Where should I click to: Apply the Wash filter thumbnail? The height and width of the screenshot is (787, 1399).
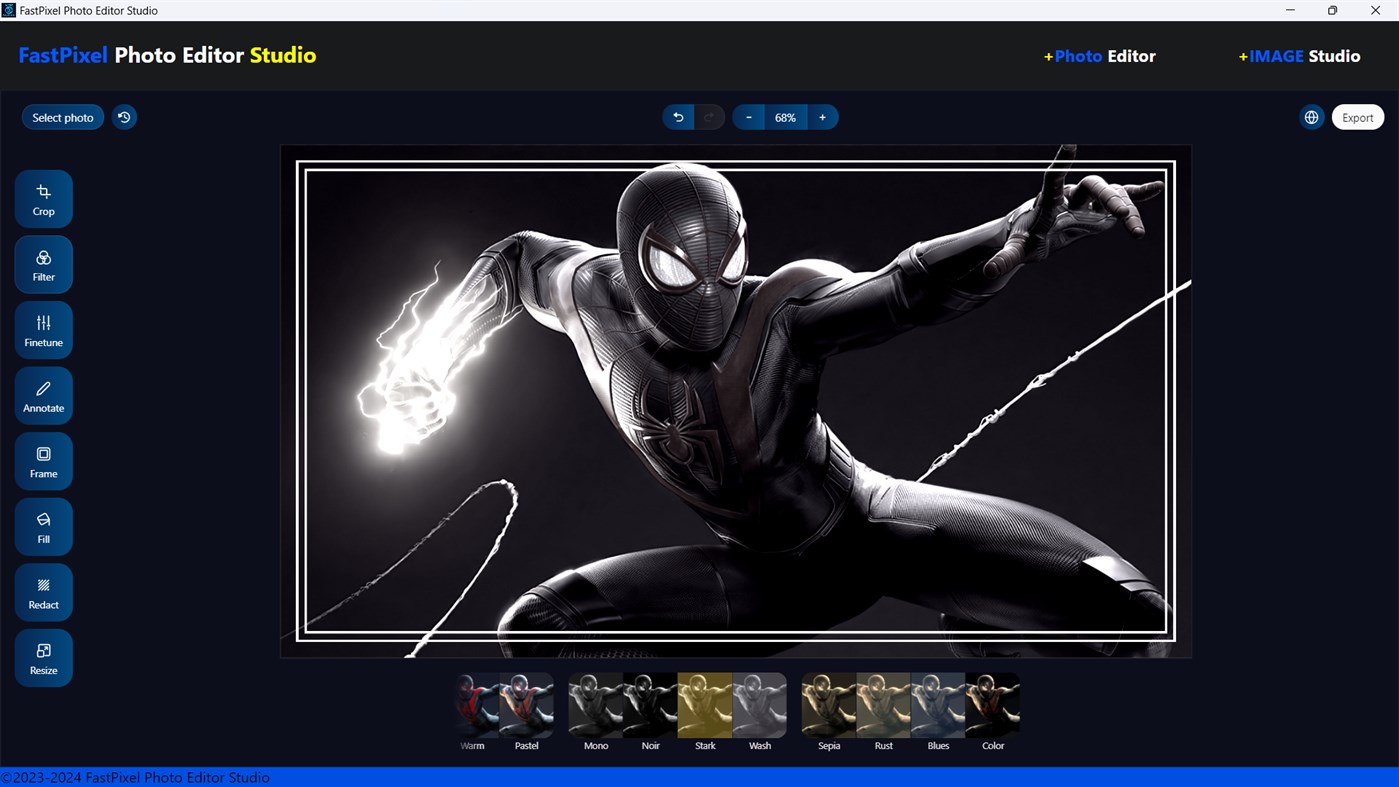[760, 712]
